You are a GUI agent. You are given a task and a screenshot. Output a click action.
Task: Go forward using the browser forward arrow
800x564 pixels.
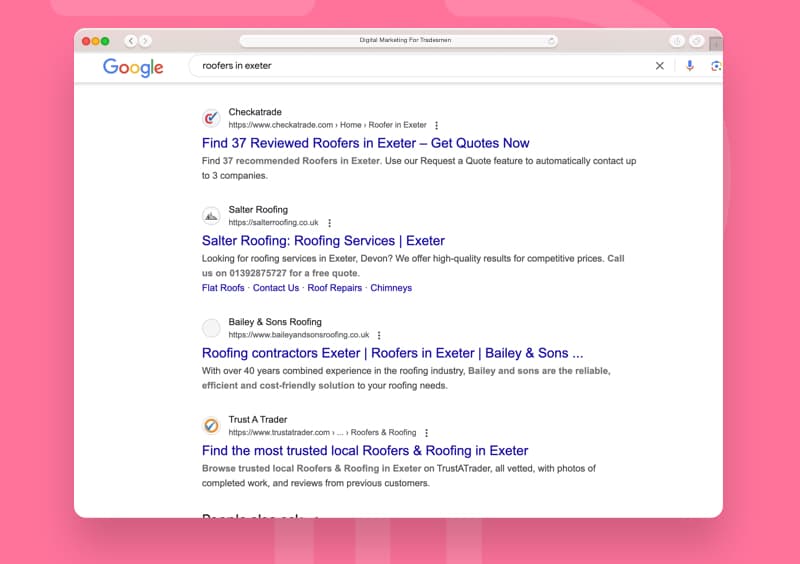pyautogui.click(x=145, y=41)
